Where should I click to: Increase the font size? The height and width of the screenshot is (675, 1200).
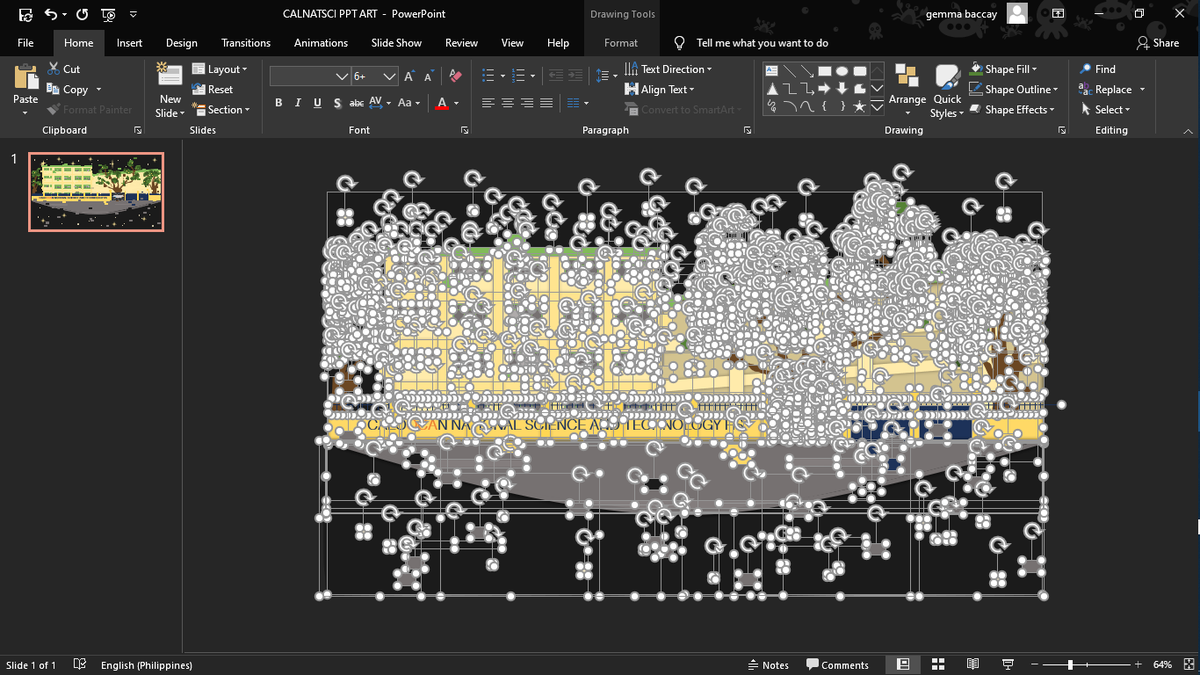point(410,76)
